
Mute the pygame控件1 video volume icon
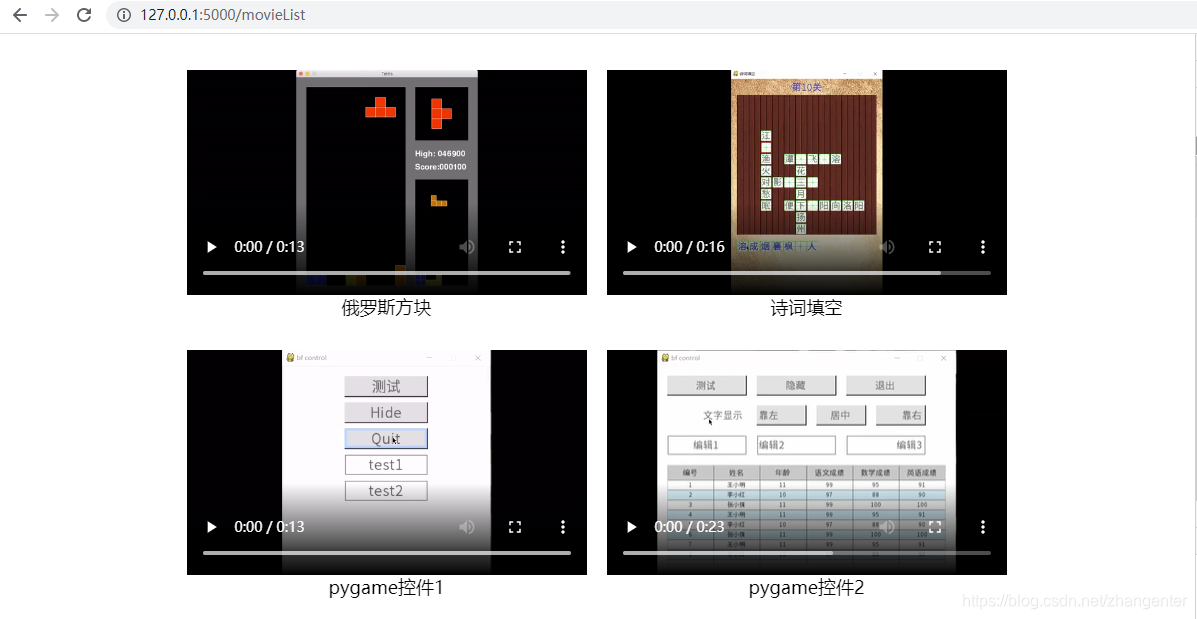[x=467, y=527]
